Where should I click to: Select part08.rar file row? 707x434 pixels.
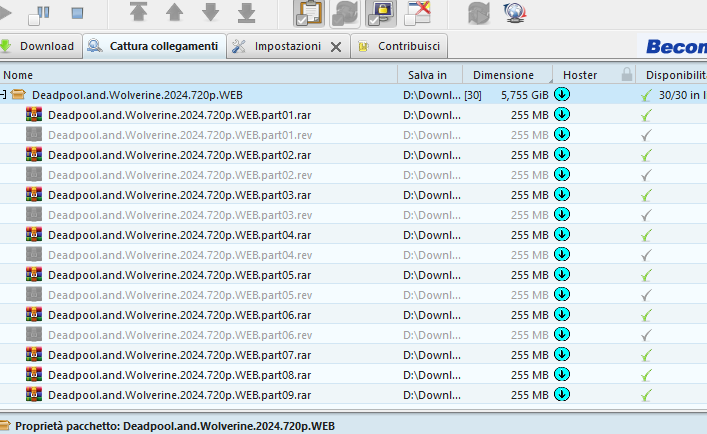(354, 375)
